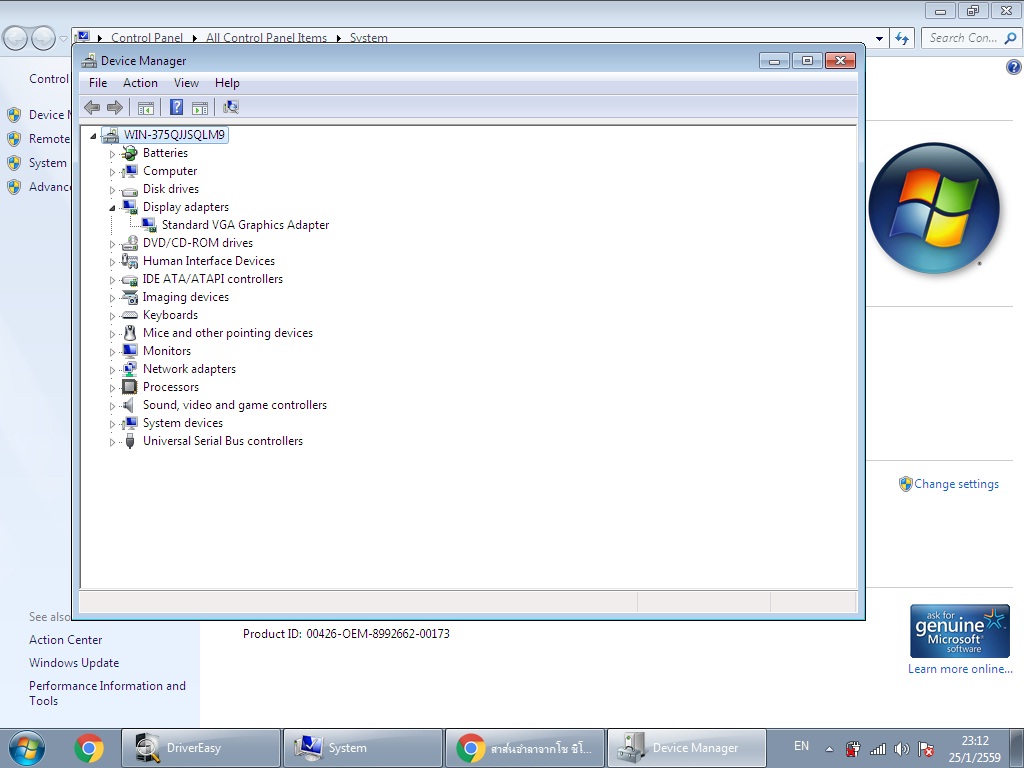The width and height of the screenshot is (1024, 768).
Task: Collapse the Display adapters category
Action: (112, 208)
